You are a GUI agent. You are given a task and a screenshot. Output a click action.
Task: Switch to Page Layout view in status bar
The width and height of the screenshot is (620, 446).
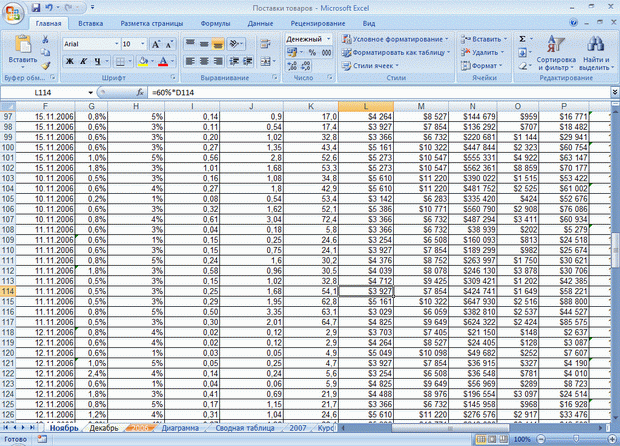[492, 439]
